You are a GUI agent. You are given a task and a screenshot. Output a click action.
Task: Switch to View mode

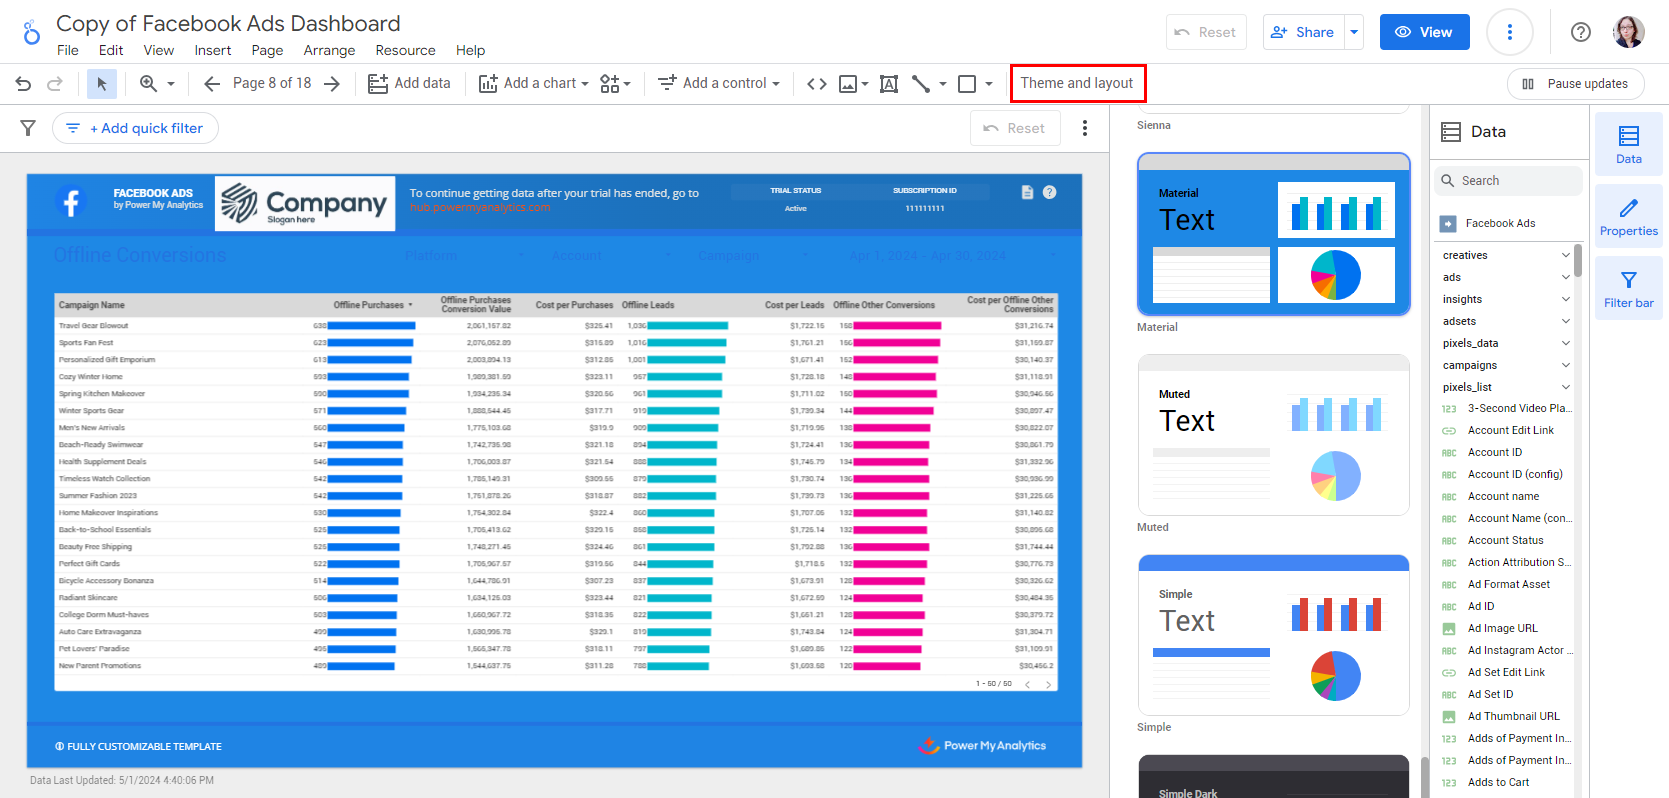point(1424,32)
